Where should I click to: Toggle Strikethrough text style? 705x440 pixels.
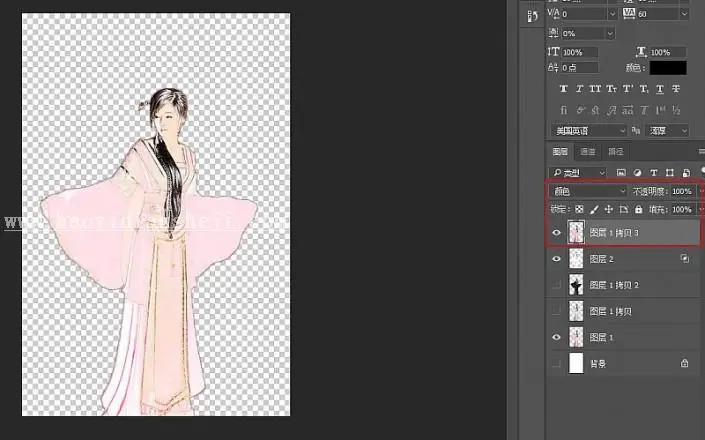[676, 89]
